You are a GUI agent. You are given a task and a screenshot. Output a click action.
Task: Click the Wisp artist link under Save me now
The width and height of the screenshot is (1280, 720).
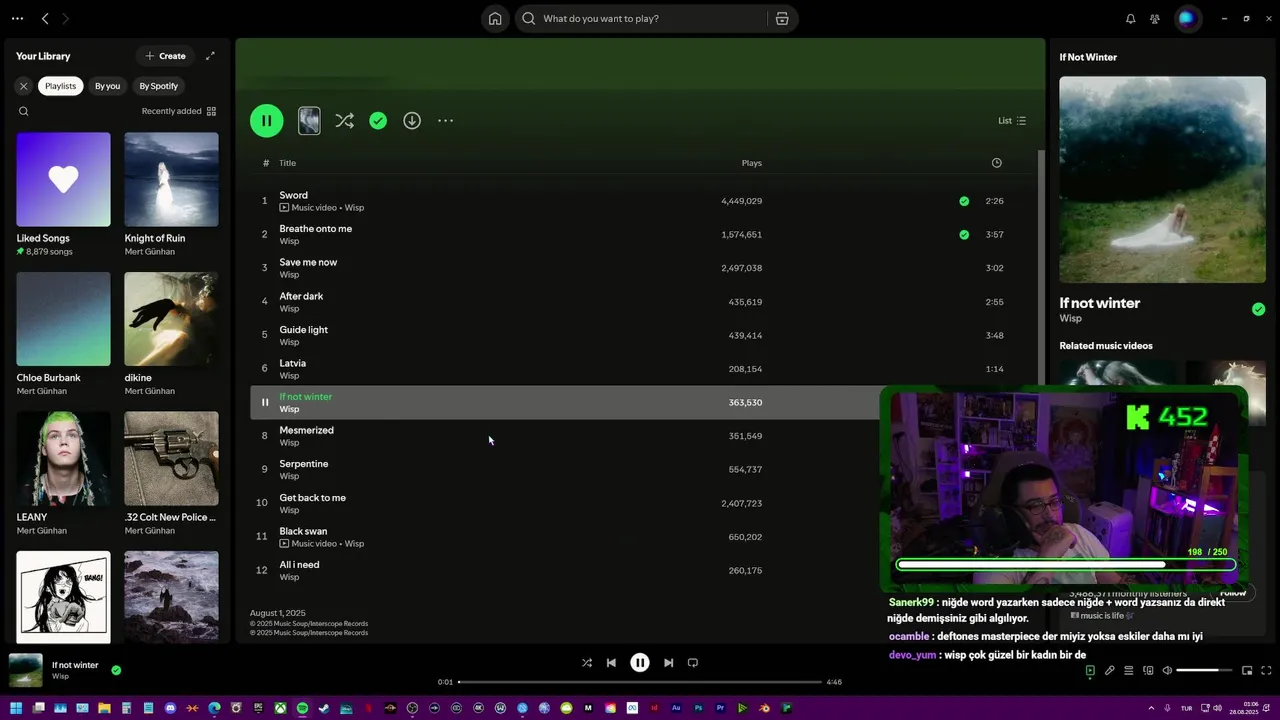pos(289,275)
